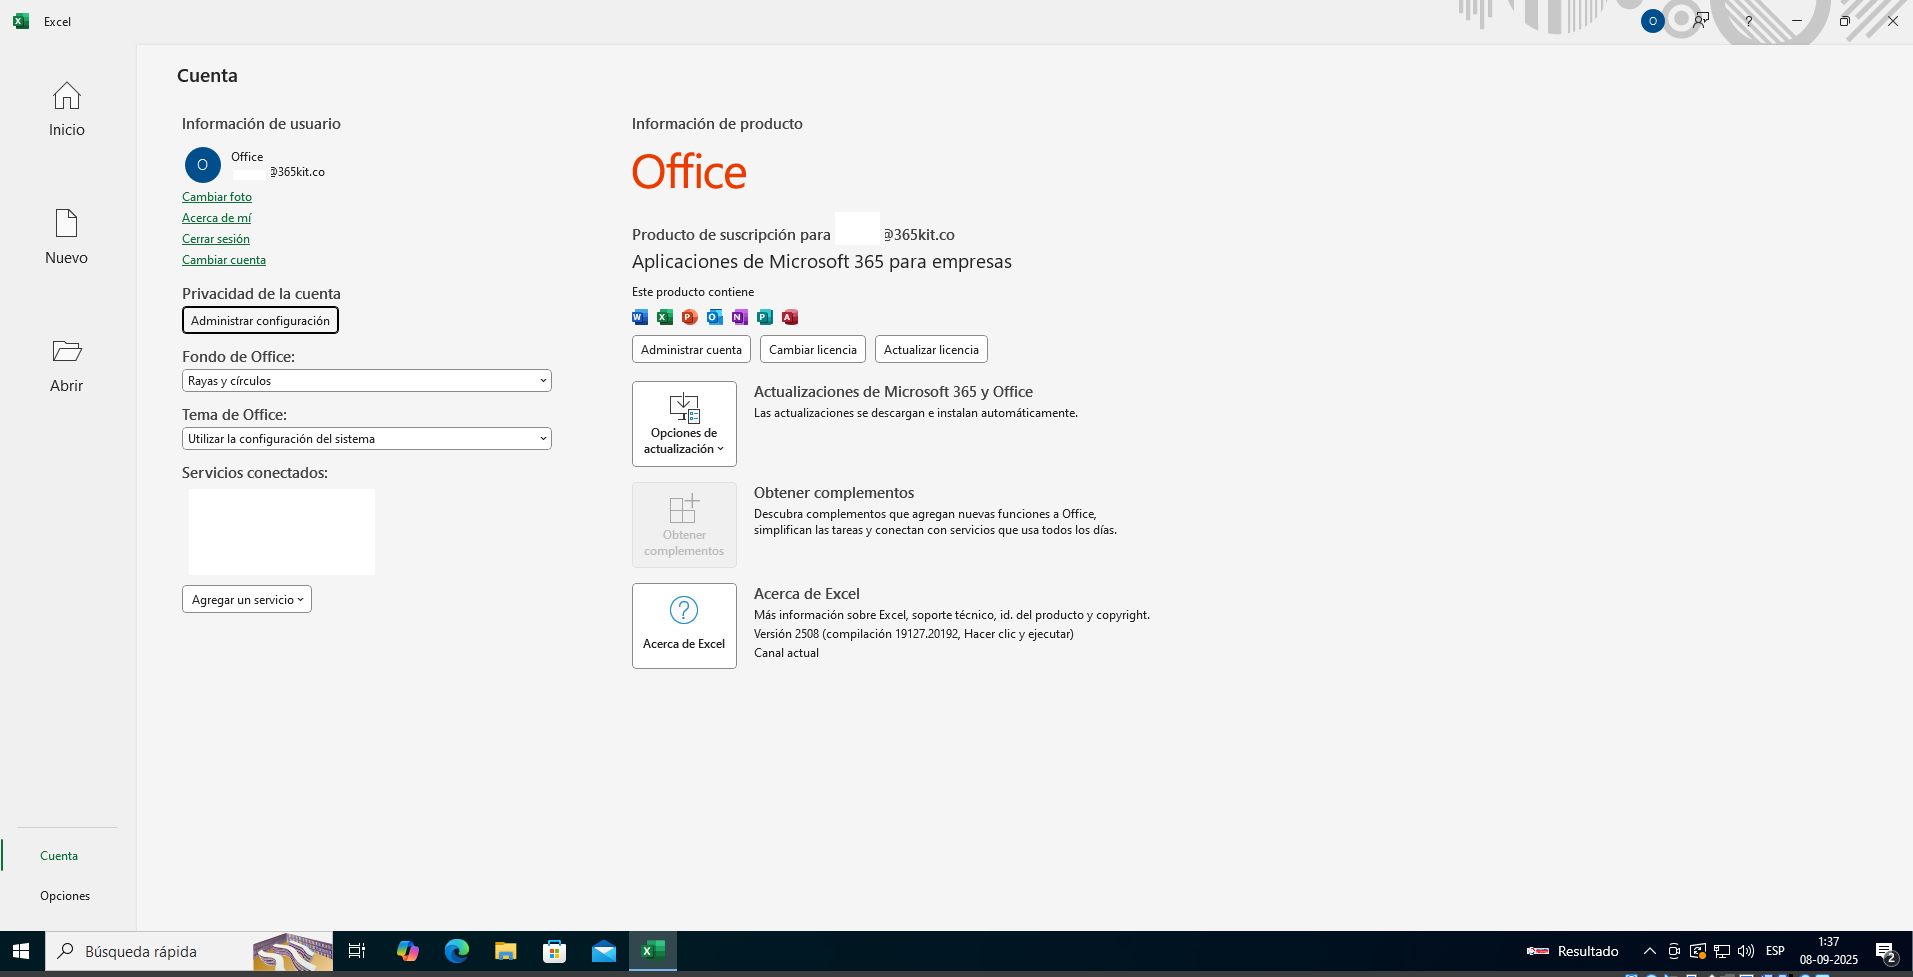Click Cambiar licencia button
Image resolution: width=1913 pixels, height=977 pixels.
813,349
